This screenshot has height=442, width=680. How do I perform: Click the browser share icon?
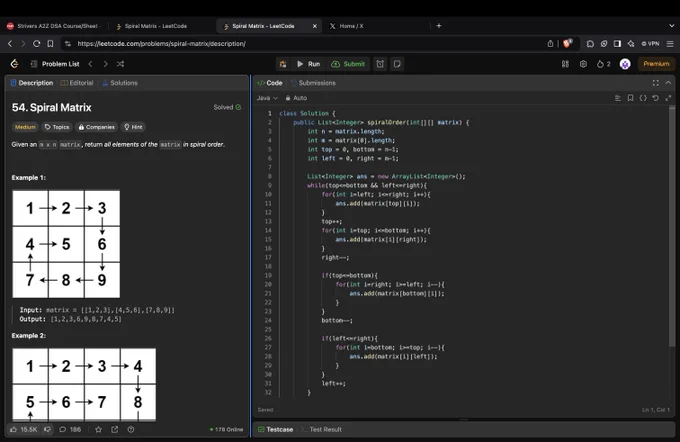[x=550, y=44]
